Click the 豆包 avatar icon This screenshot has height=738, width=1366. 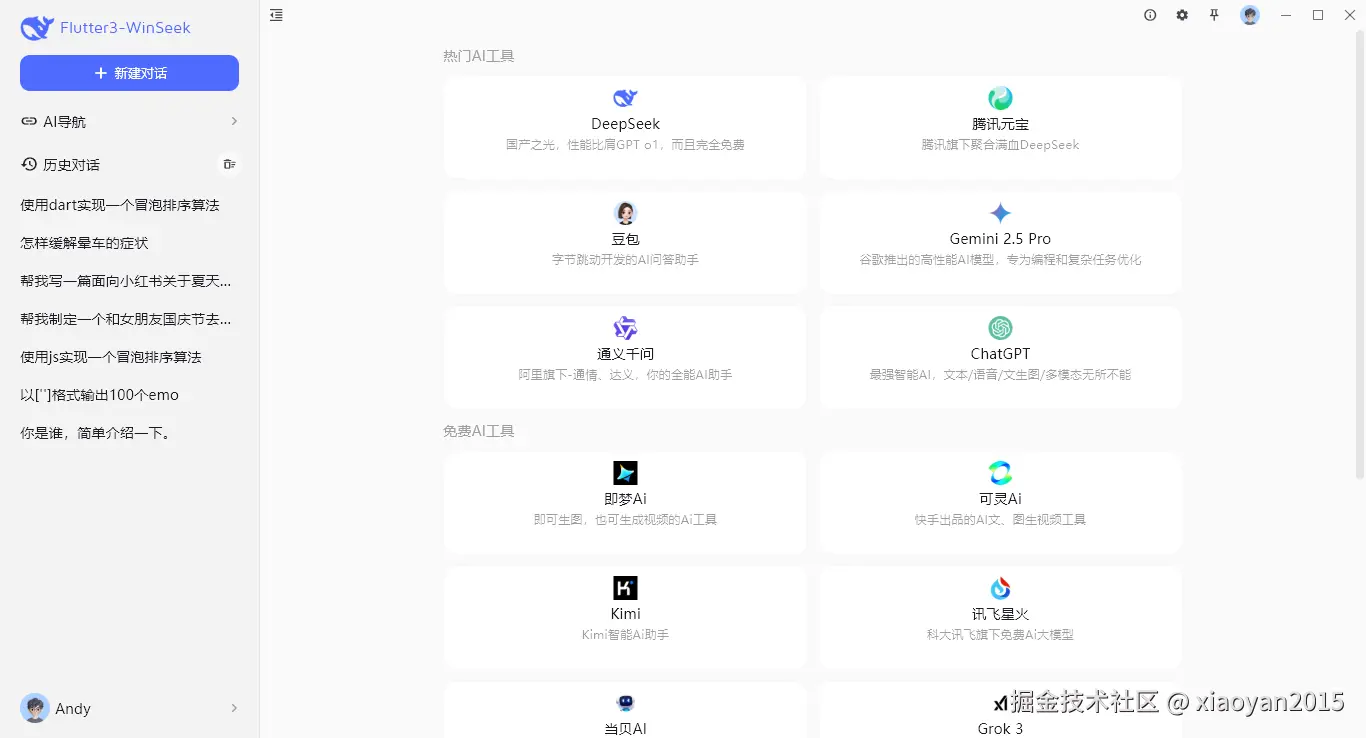click(625, 213)
